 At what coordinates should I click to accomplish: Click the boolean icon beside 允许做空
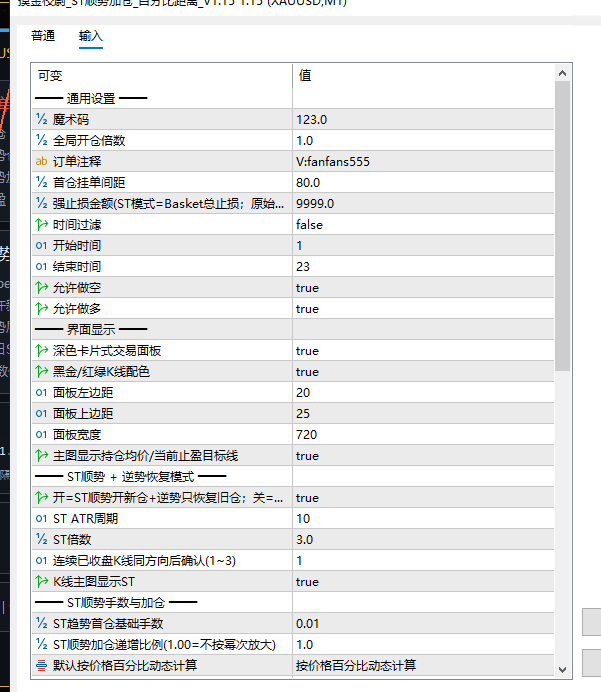41,287
